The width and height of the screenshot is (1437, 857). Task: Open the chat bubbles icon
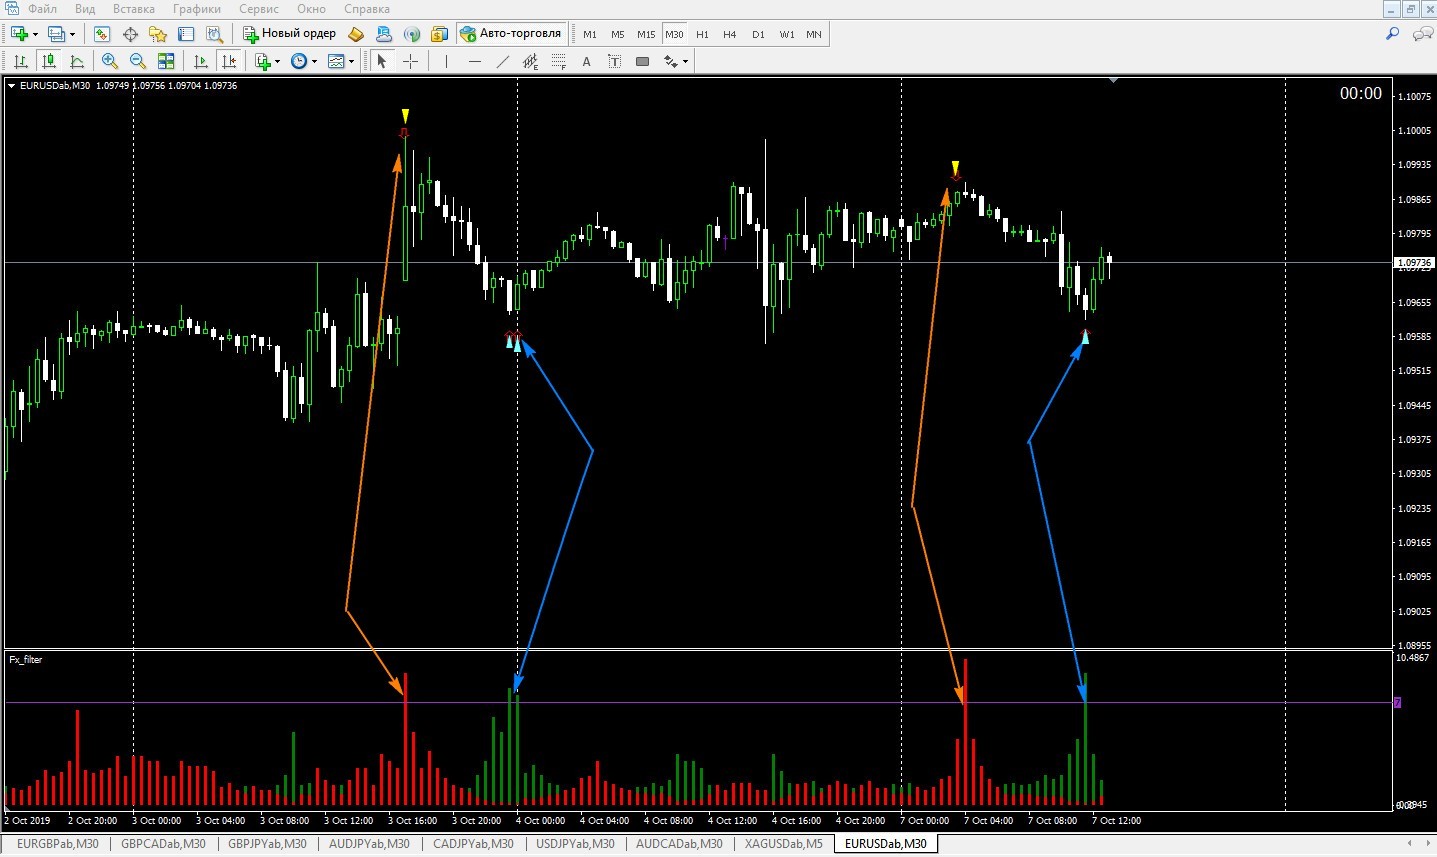[x=1422, y=34]
